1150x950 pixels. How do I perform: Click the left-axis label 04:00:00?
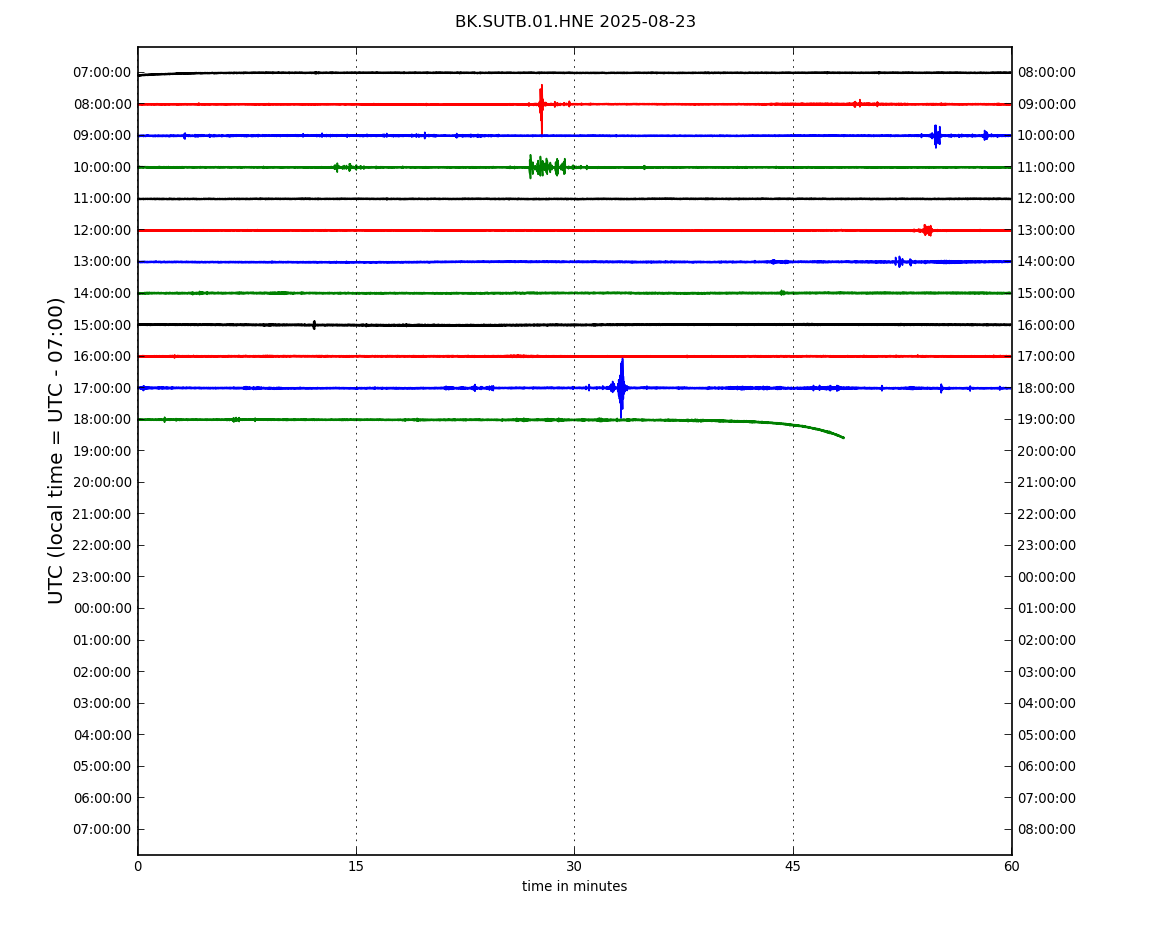tap(102, 735)
